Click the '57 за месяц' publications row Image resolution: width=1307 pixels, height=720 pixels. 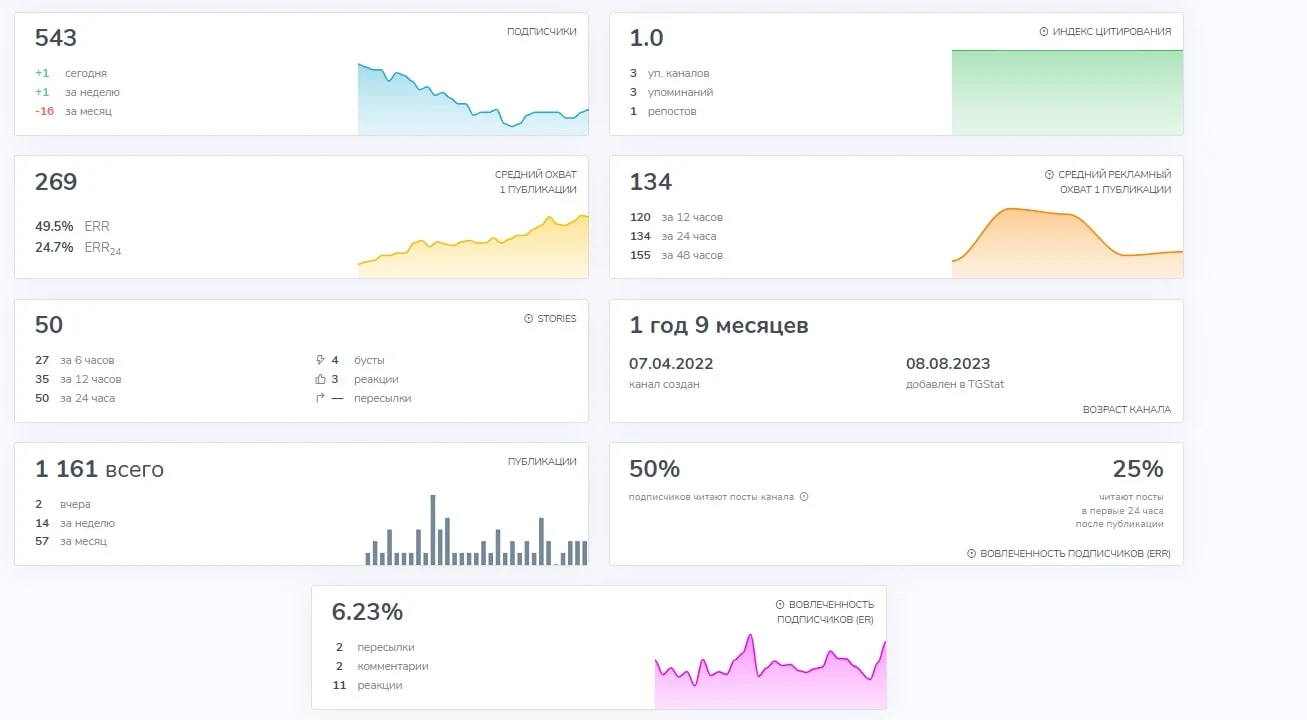click(71, 541)
